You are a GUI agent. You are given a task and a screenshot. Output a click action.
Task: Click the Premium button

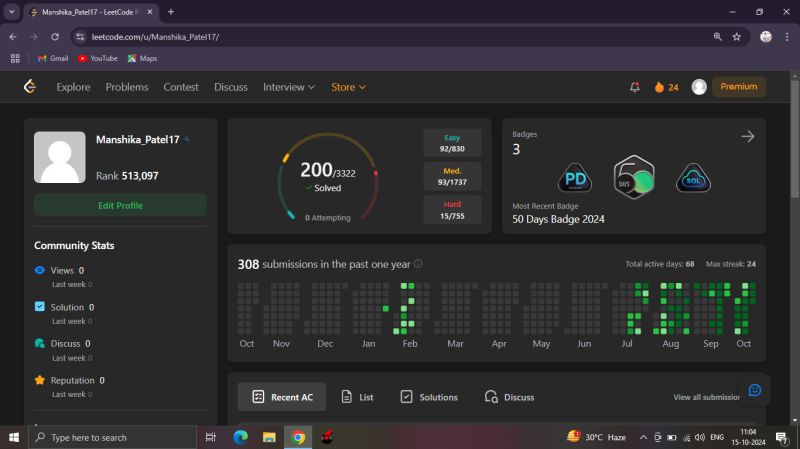pos(738,87)
